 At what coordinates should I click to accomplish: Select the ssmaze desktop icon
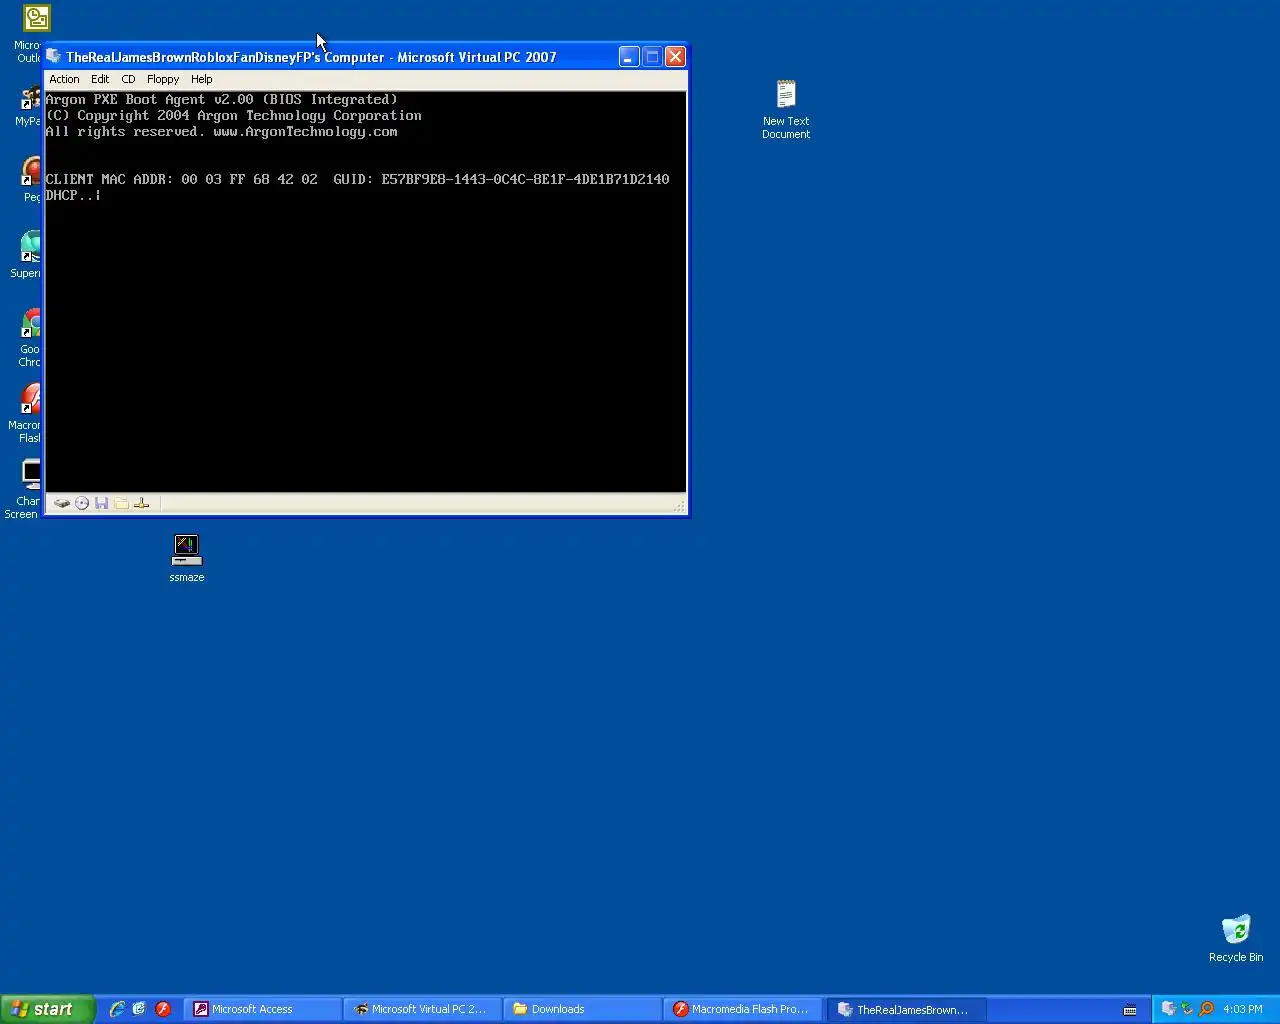pyautogui.click(x=187, y=558)
